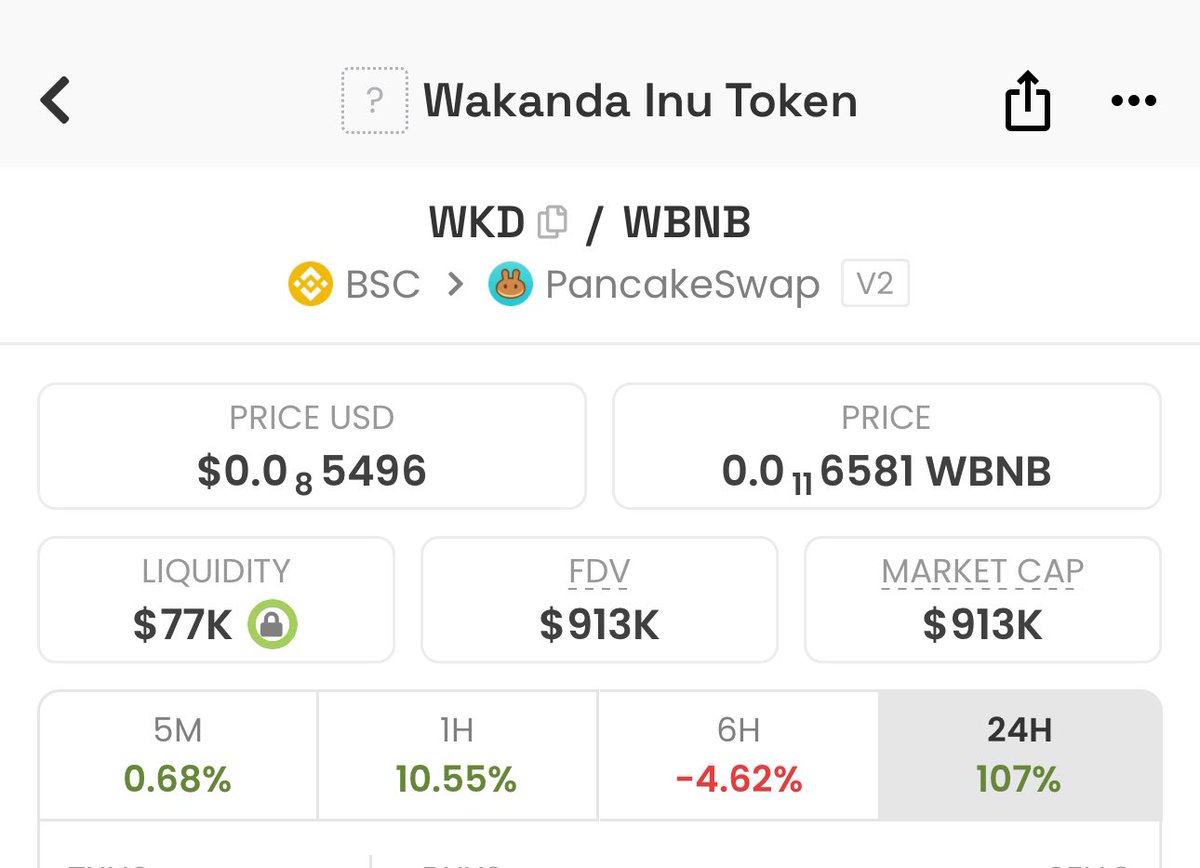Tap the Price USD card
Image resolution: width=1200 pixels, height=868 pixels.
pyautogui.click(x=312, y=446)
